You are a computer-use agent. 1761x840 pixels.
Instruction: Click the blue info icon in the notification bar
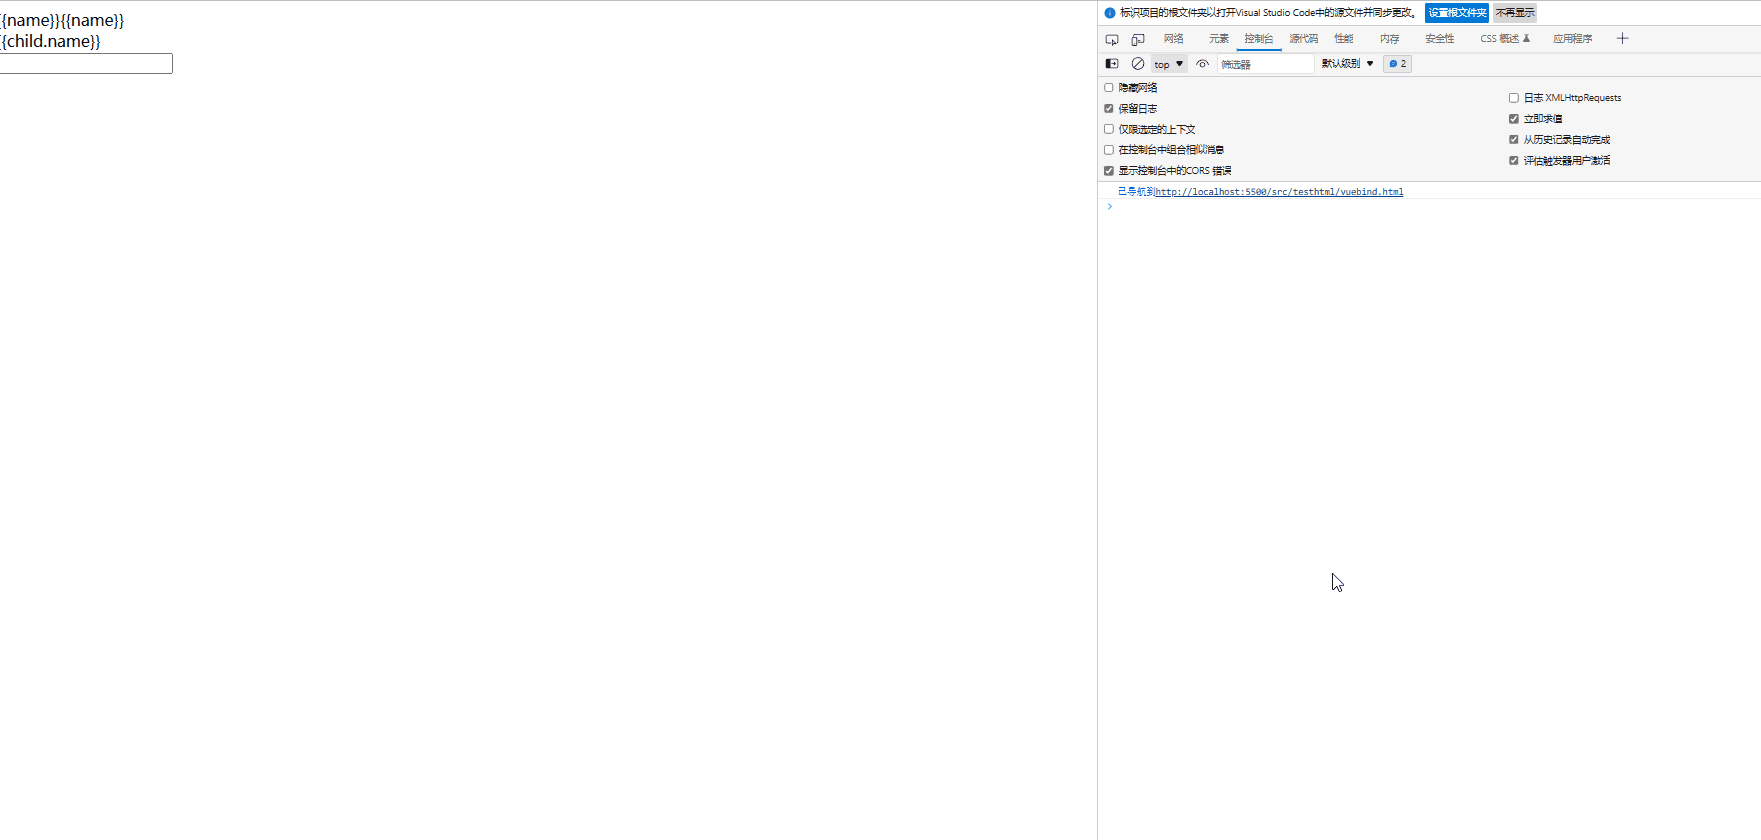coord(1109,13)
